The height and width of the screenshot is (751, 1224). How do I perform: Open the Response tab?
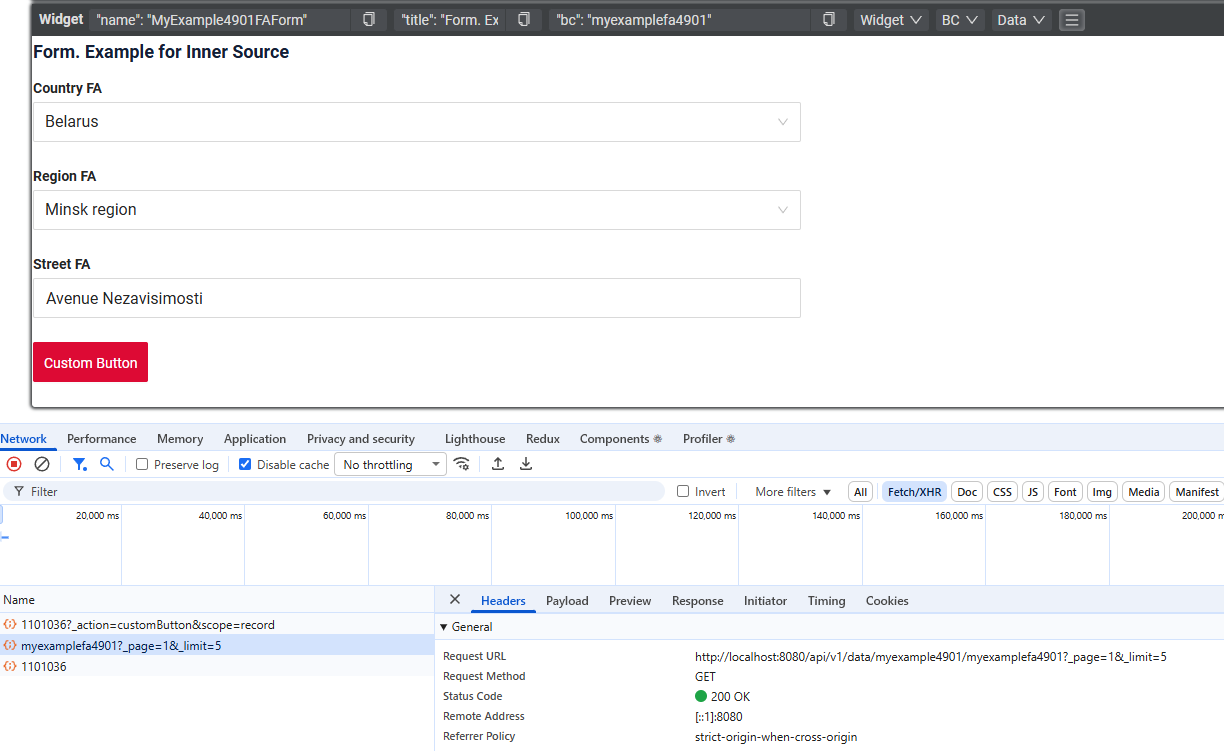[x=697, y=601]
